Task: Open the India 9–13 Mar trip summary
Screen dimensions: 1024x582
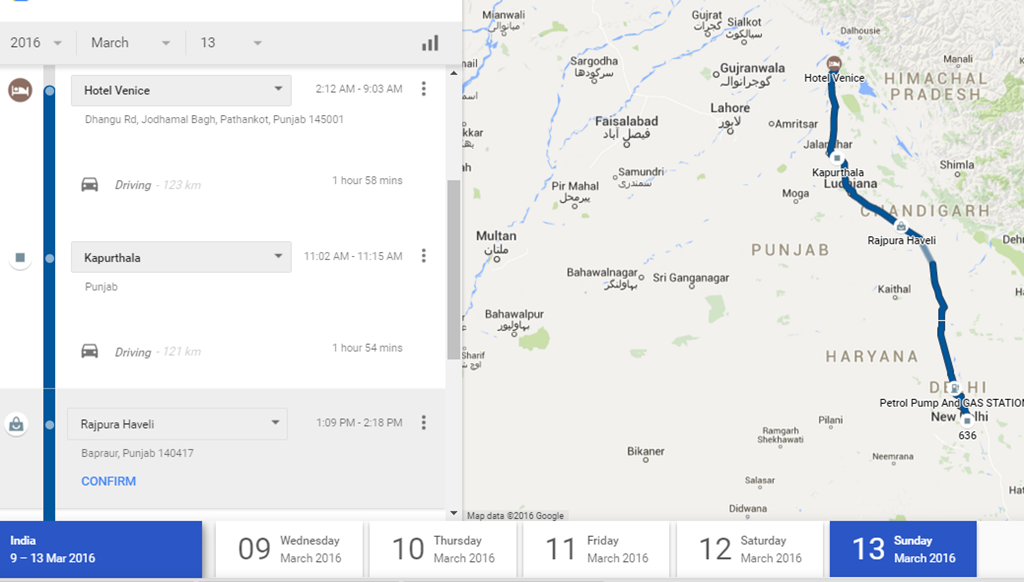Action: (x=100, y=549)
